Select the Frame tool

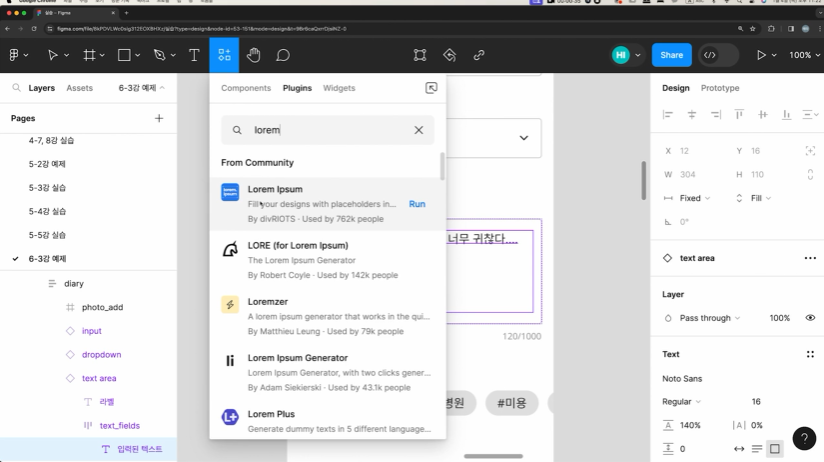coord(90,55)
